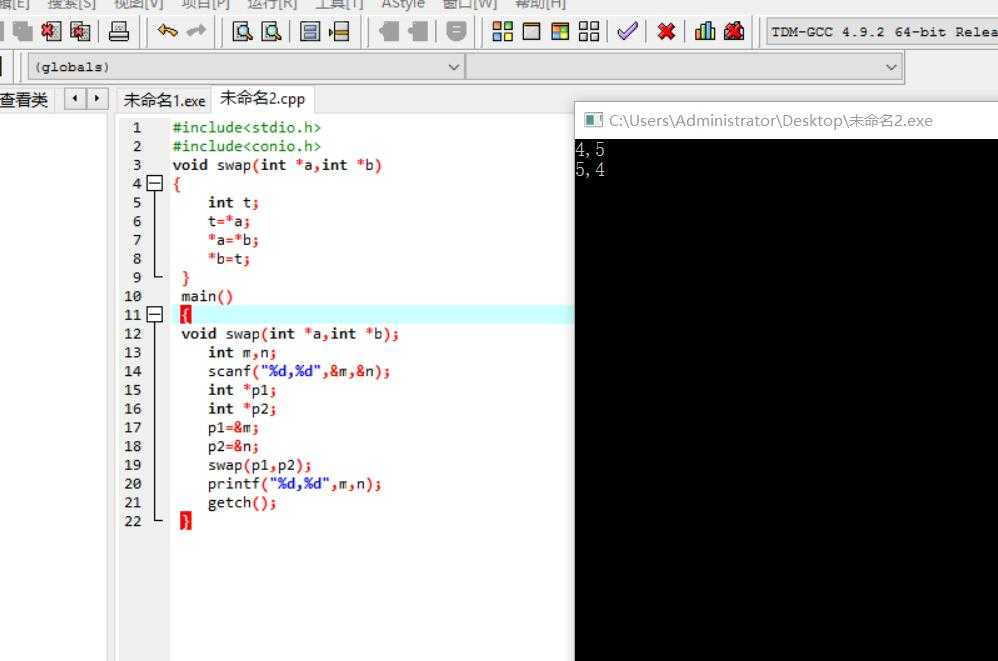Click the Close All files toolbar icon
Viewport: 998px width, 661px height.
click(x=80, y=31)
